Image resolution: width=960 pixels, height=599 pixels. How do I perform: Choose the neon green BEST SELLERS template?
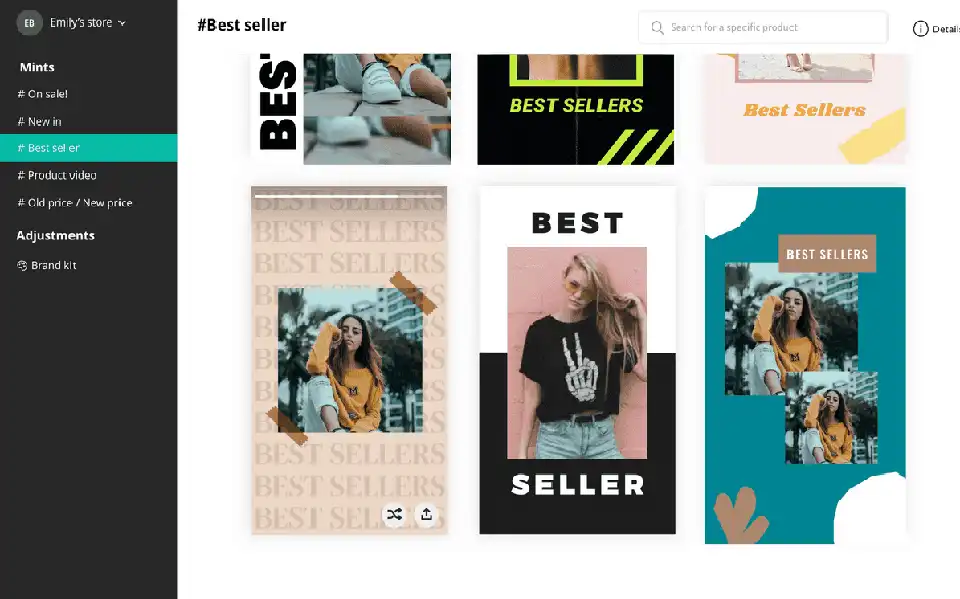(x=576, y=109)
